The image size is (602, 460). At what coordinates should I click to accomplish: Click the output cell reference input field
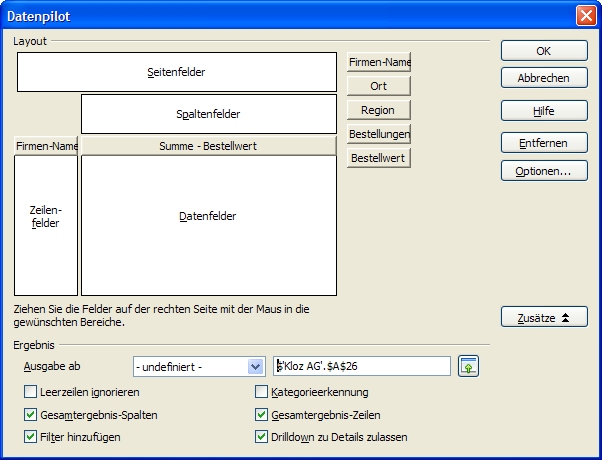click(364, 367)
